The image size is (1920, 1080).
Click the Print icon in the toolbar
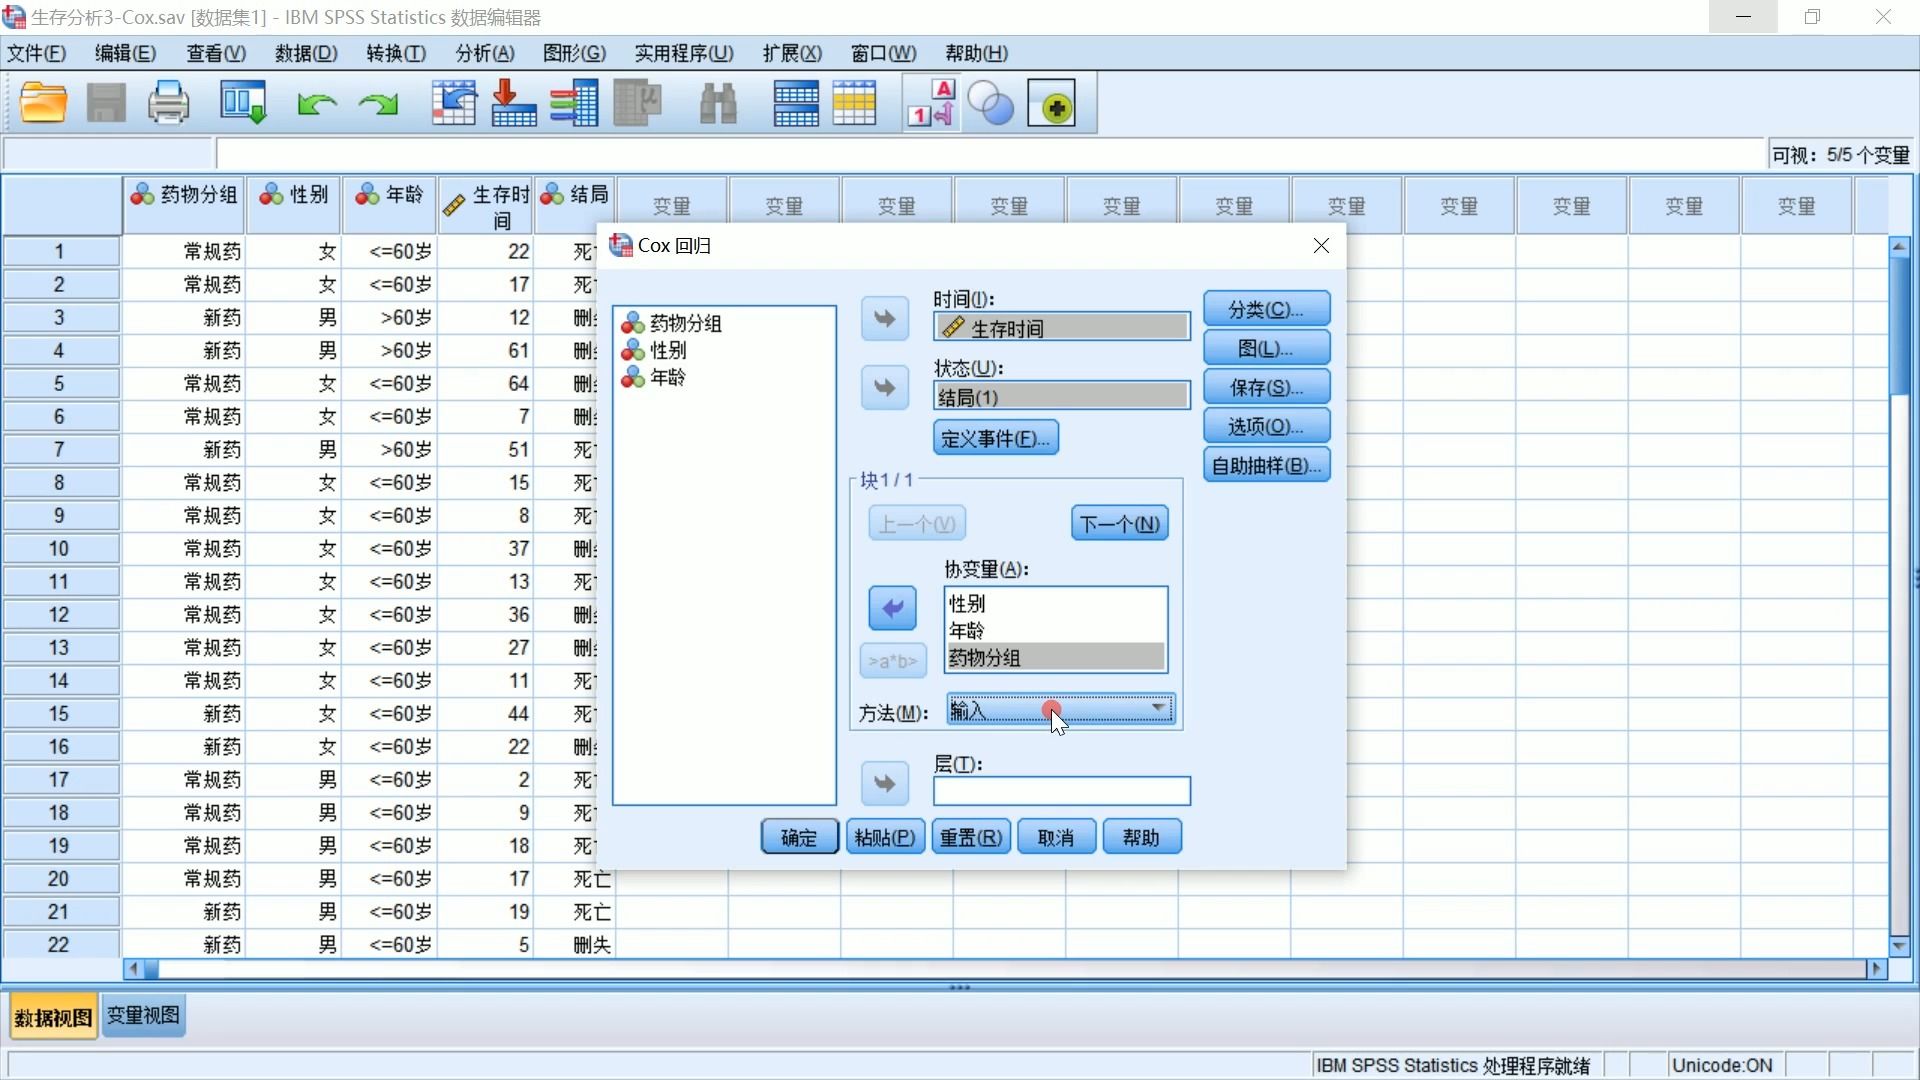point(168,102)
